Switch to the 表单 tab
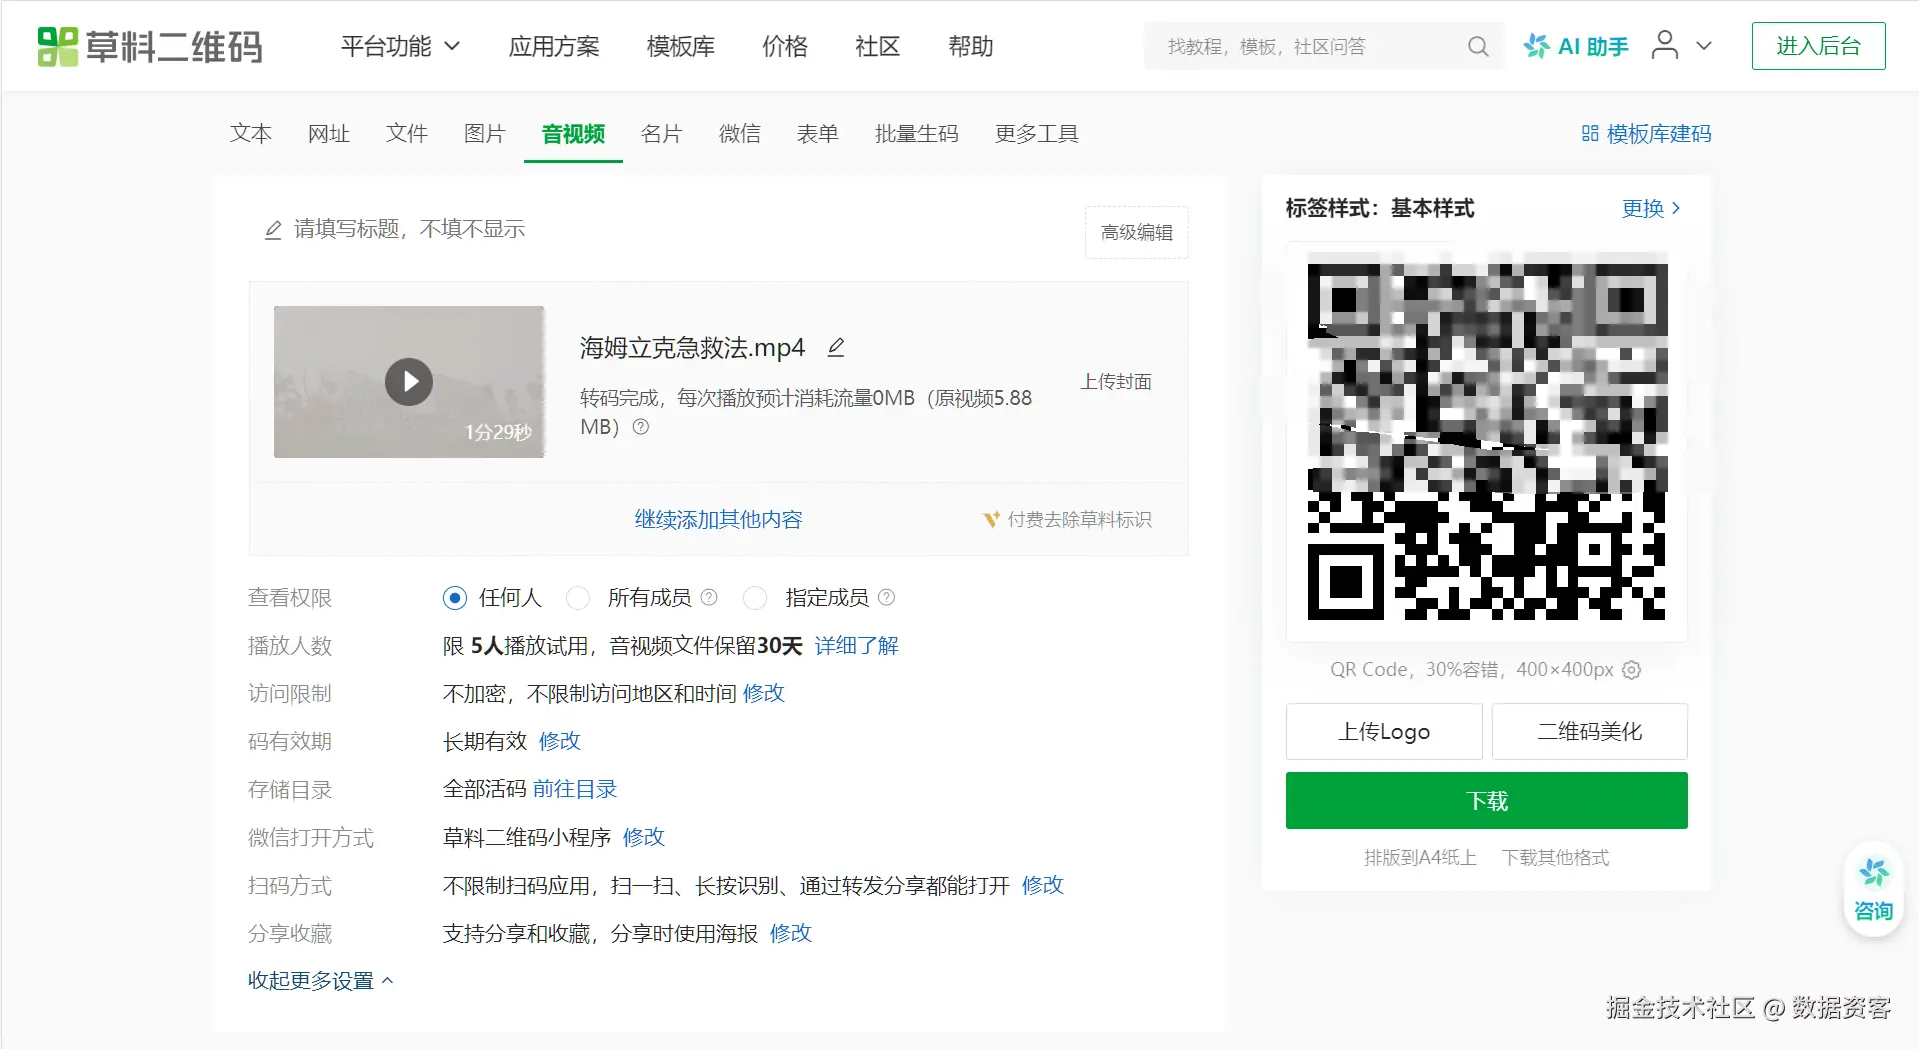This screenshot has height=1049, width=1919. [818, 133]
